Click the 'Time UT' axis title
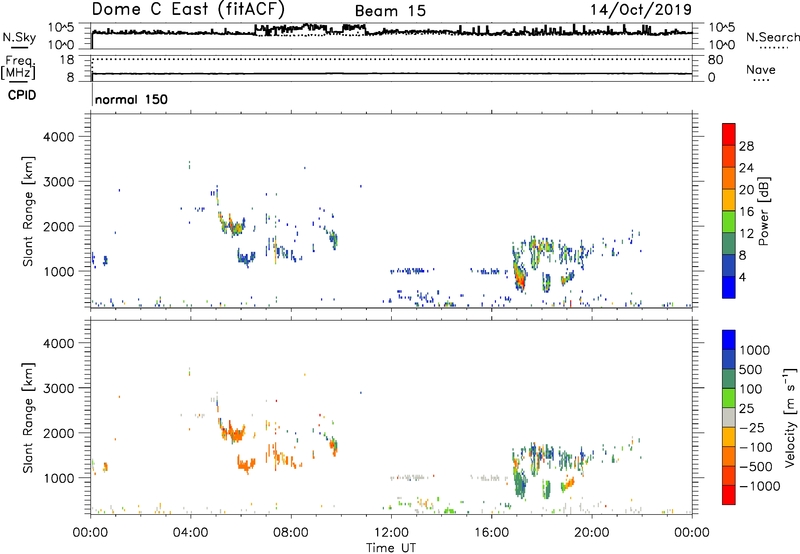Screen dimensions: 800x554 391,548
